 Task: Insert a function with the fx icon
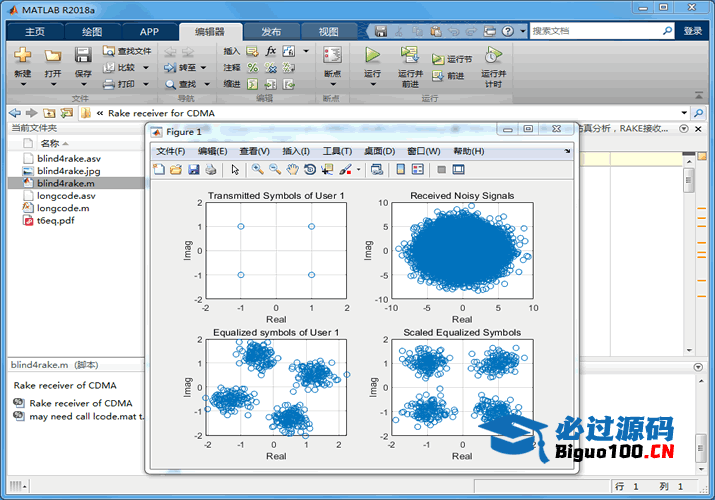pyautogui.click(x=271, y=51)
